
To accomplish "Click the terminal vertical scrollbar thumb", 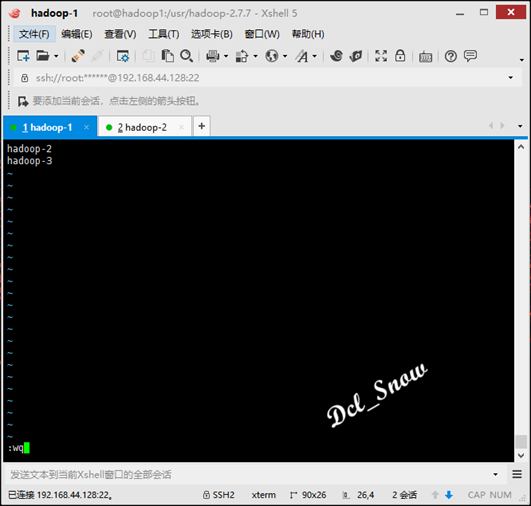I will point(521,442).
